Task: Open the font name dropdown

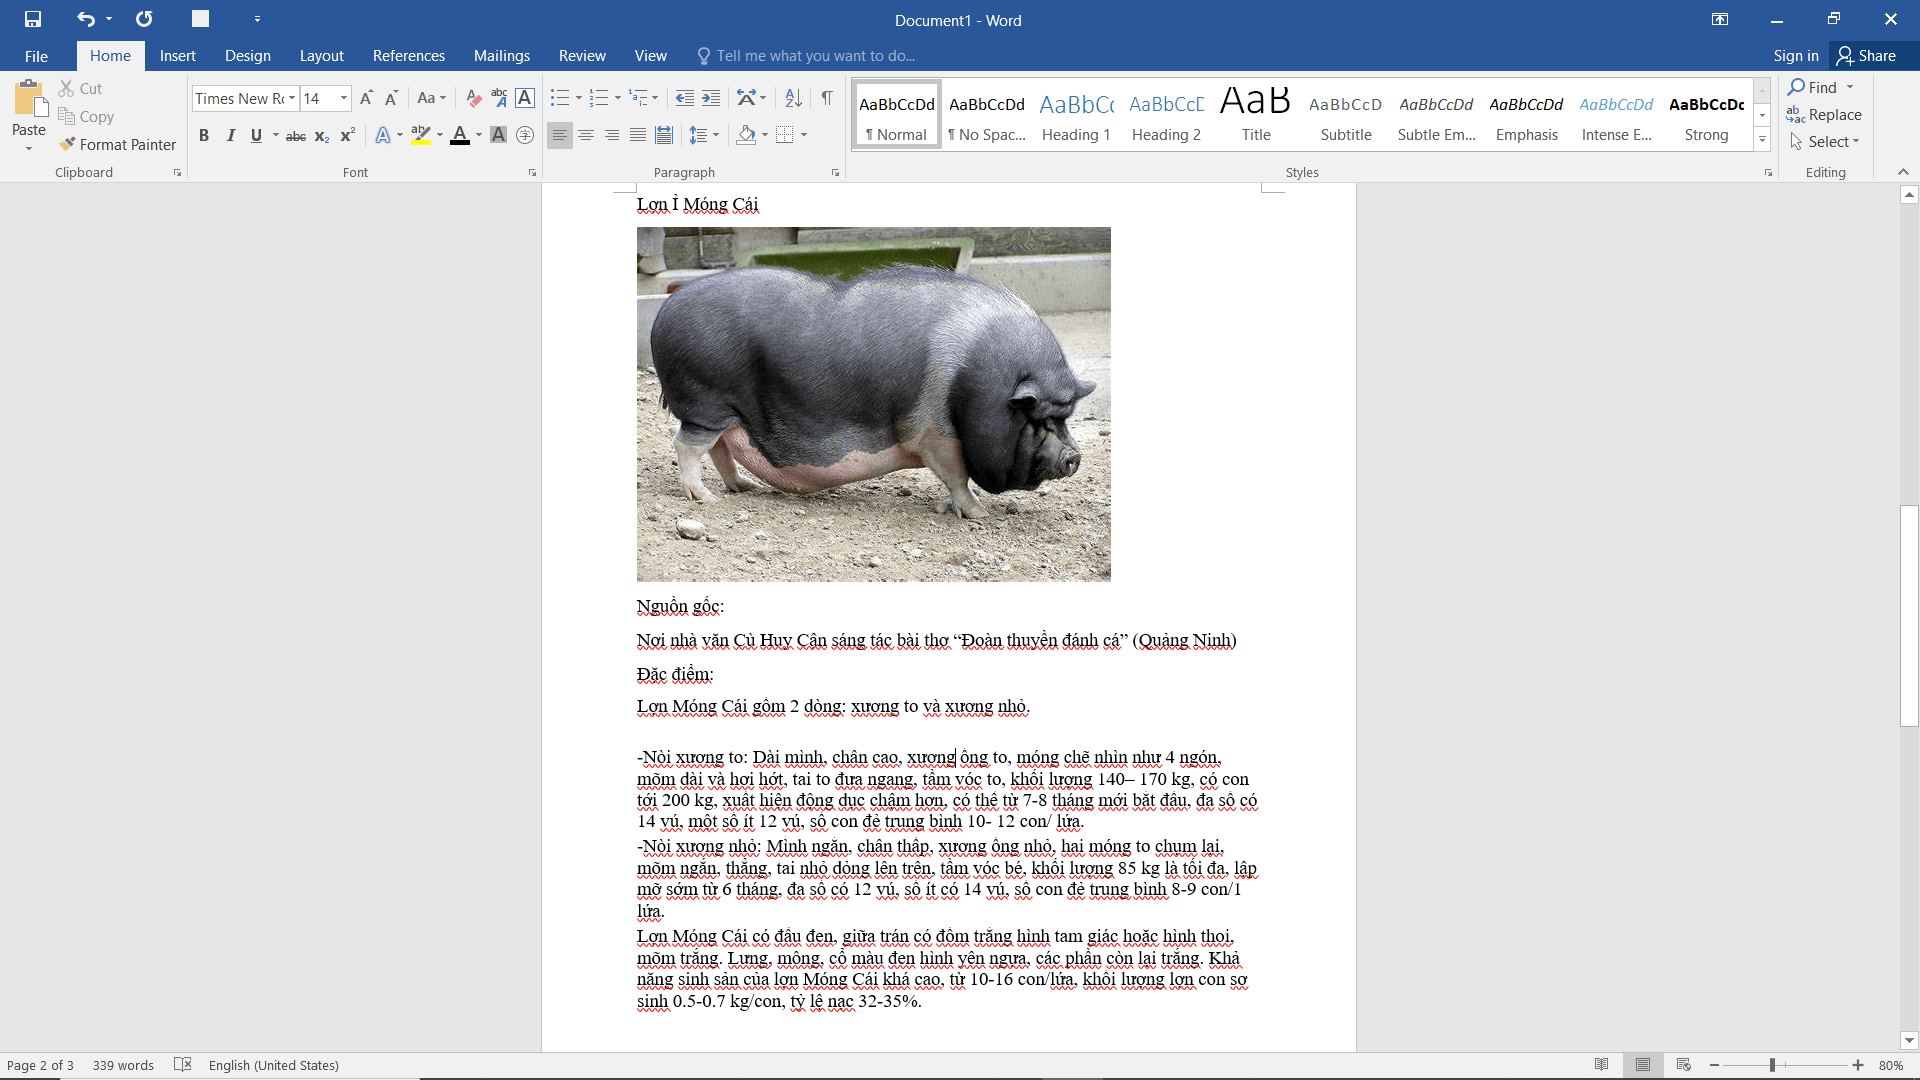Action: (292, 98)
